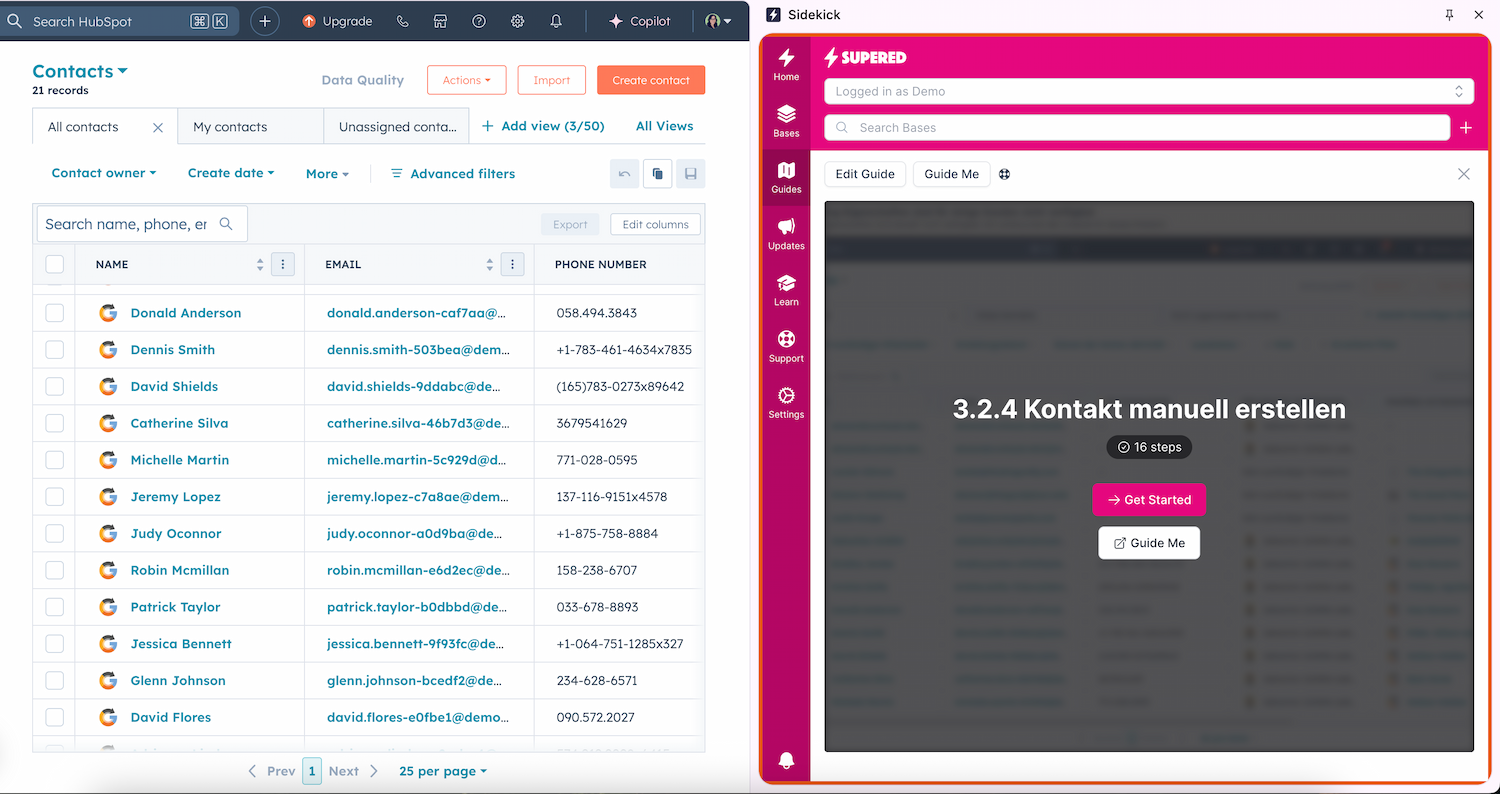Check the box for Michelle Martin

click(54, 460)
